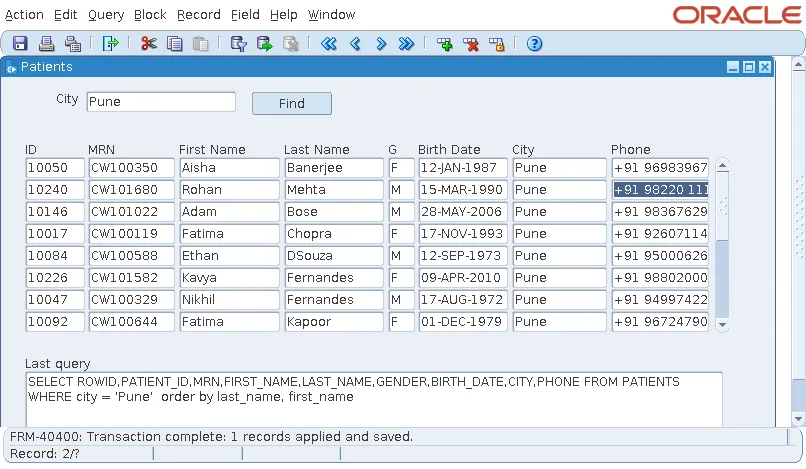Click the Execute Query toolbar icon

(x=265, y=44)
